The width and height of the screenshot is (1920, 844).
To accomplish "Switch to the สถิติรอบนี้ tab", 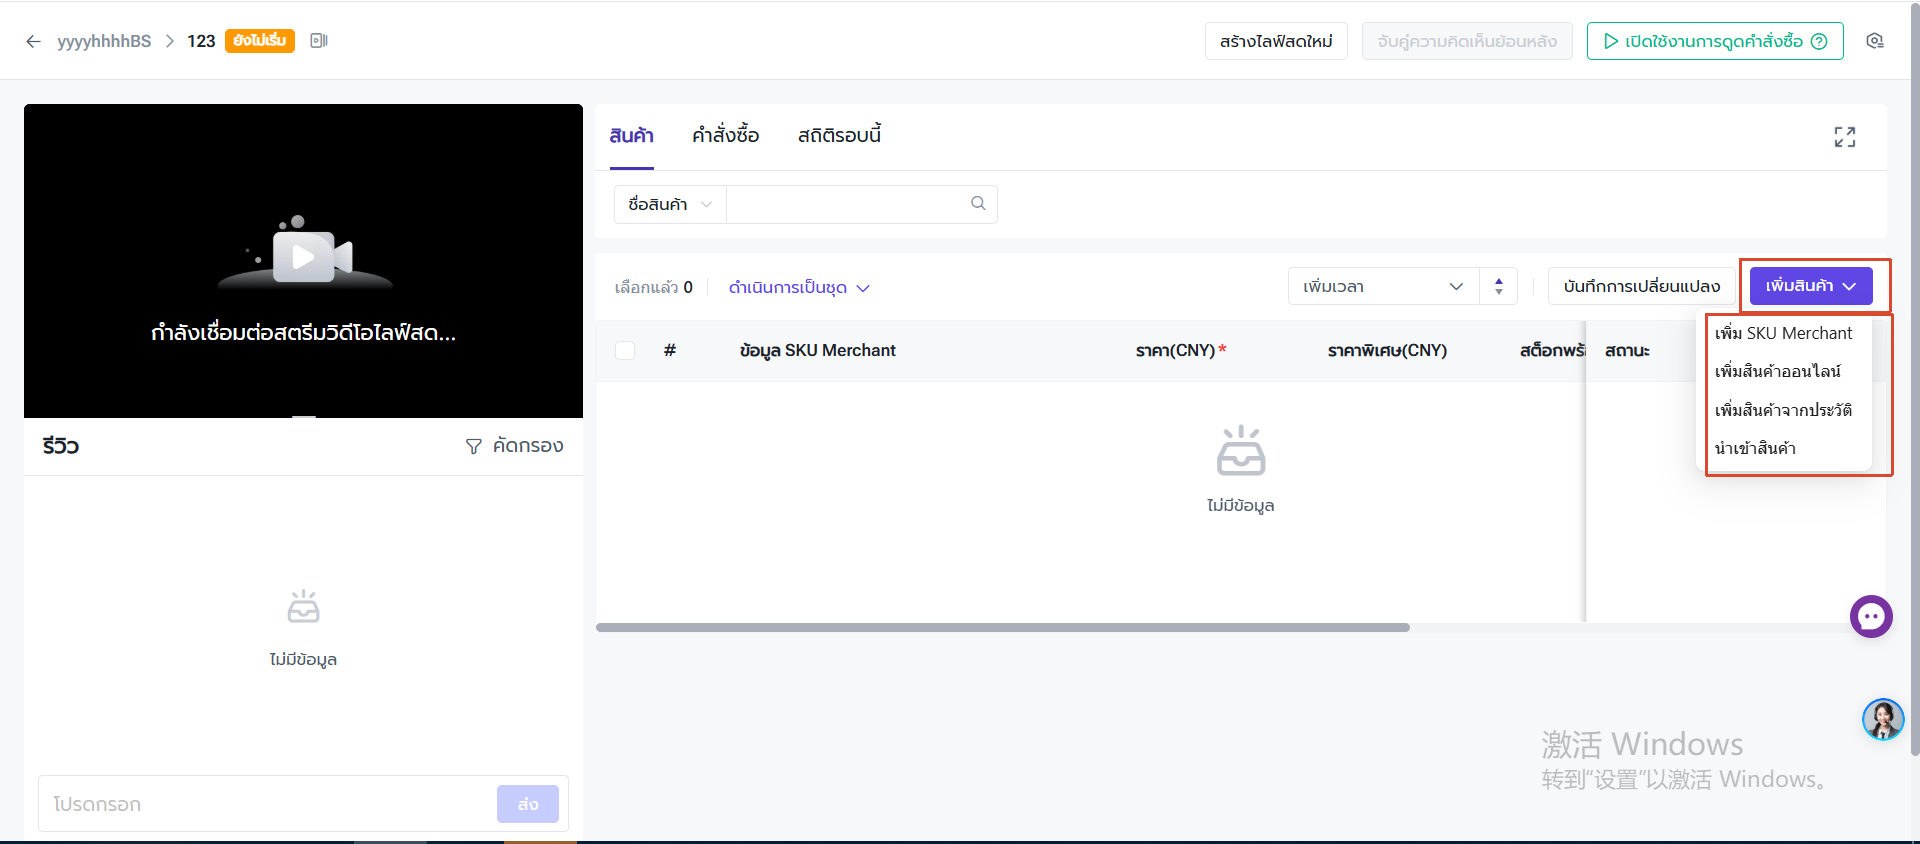I will pyautogui.click(x=839, y=136).
